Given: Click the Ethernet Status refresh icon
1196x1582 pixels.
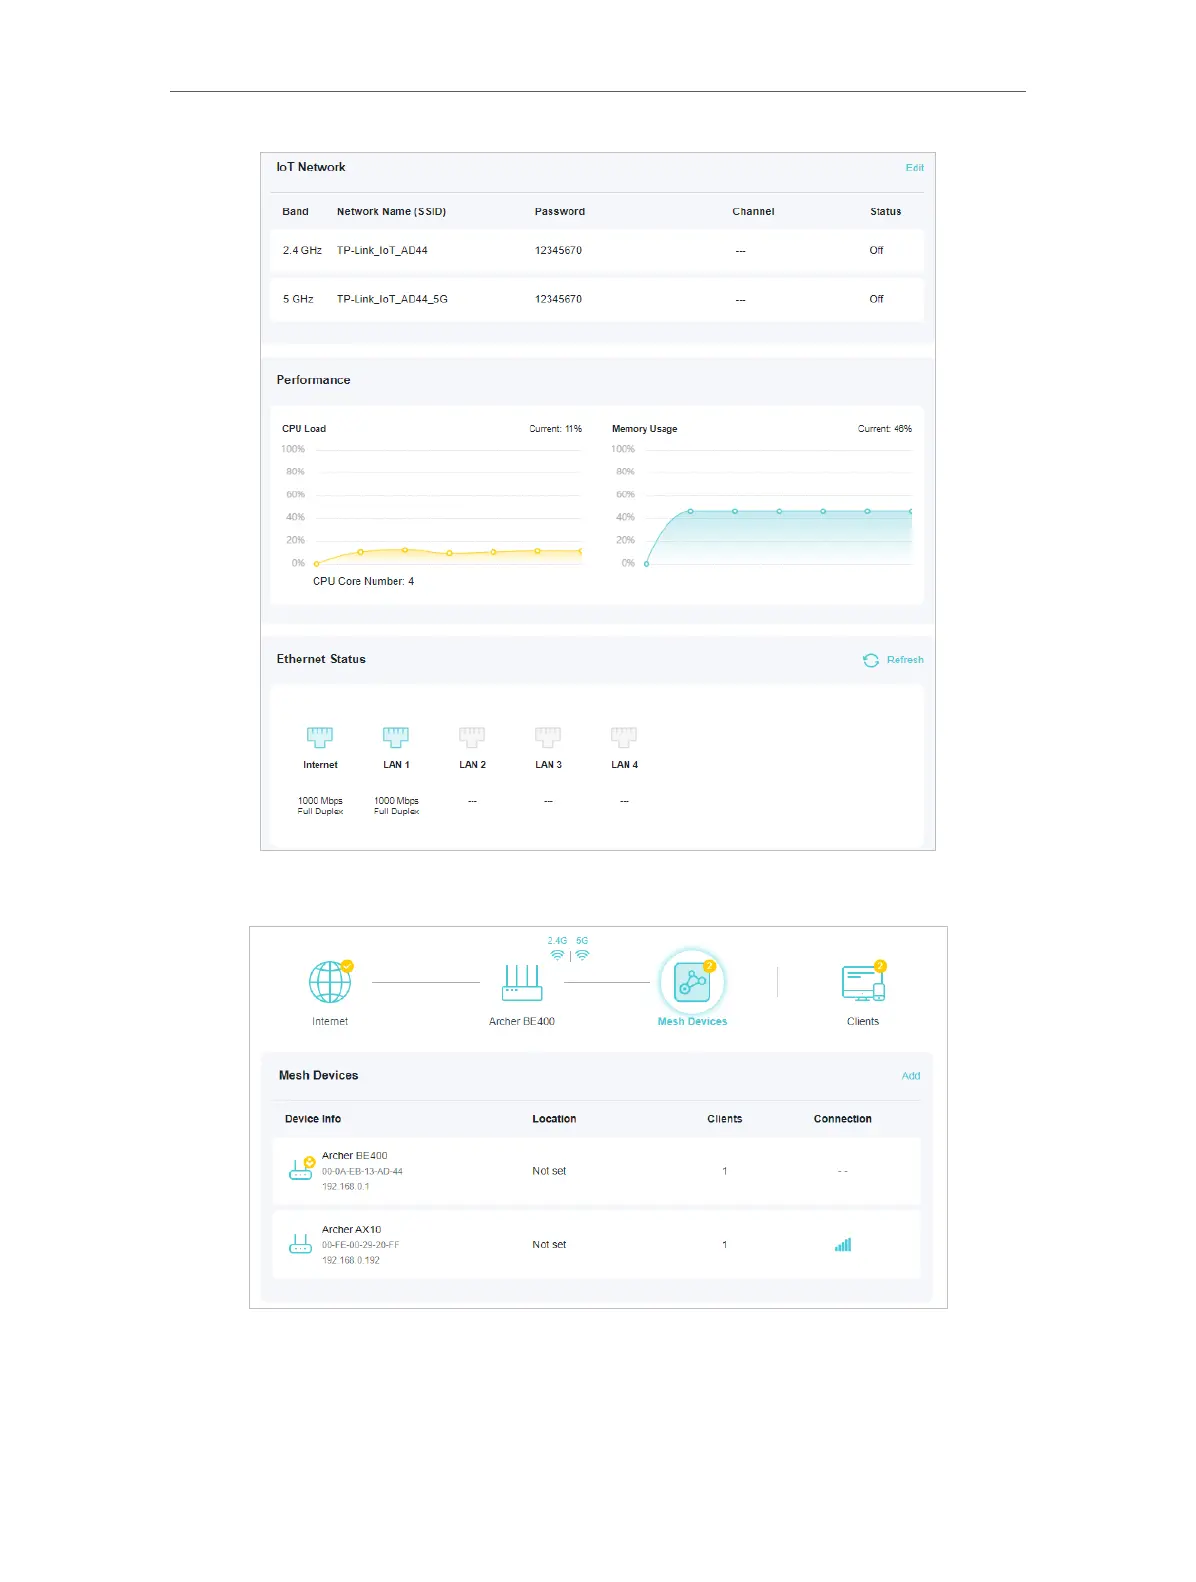Looking at the screenshot, I should (x=871, y=660).
